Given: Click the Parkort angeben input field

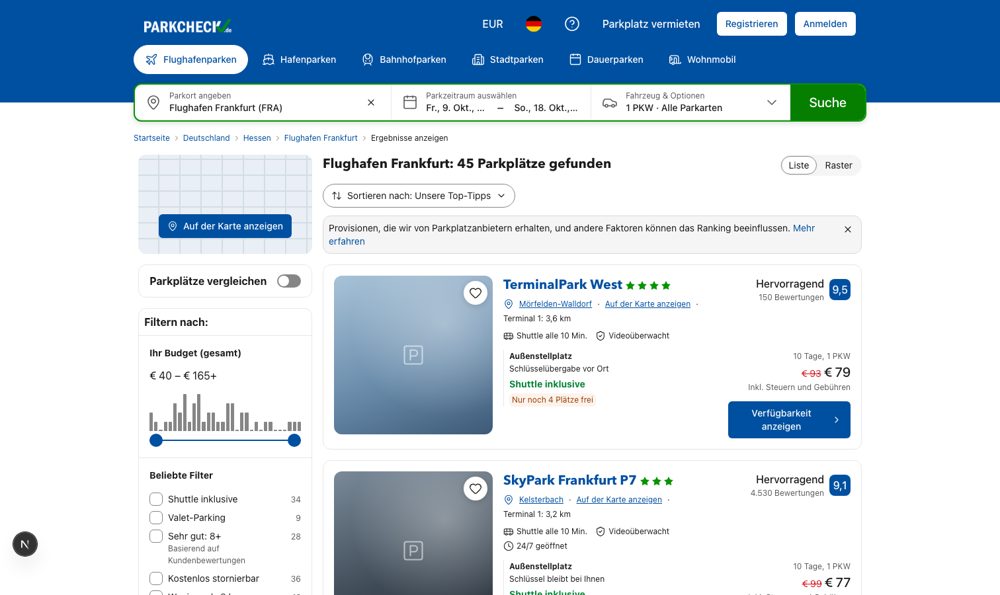Looking at the screenshot, I should coord(262,102).
